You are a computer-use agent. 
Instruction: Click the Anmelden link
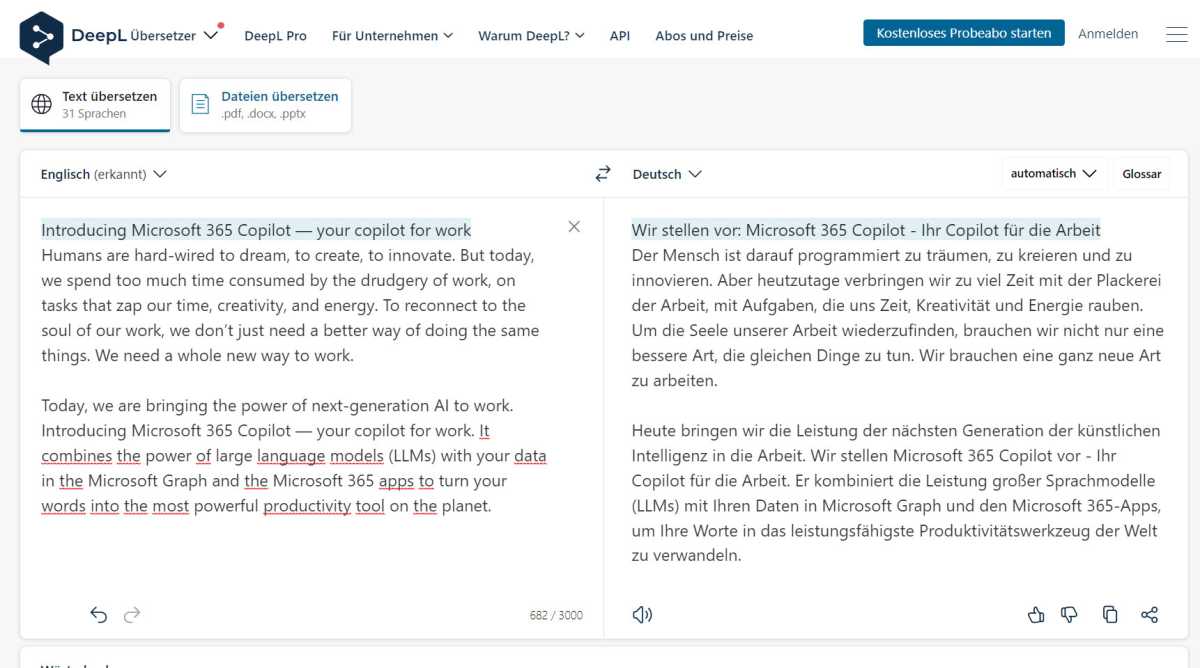[x=1108, y=33]
